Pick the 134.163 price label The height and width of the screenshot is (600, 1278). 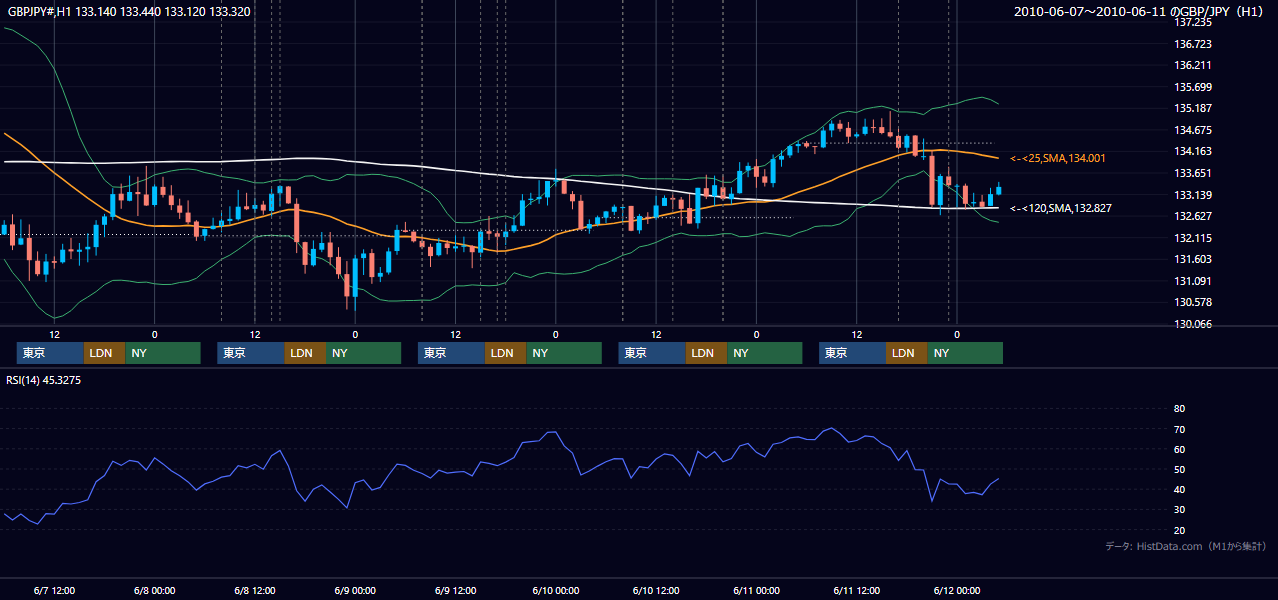coord(1193,151)
